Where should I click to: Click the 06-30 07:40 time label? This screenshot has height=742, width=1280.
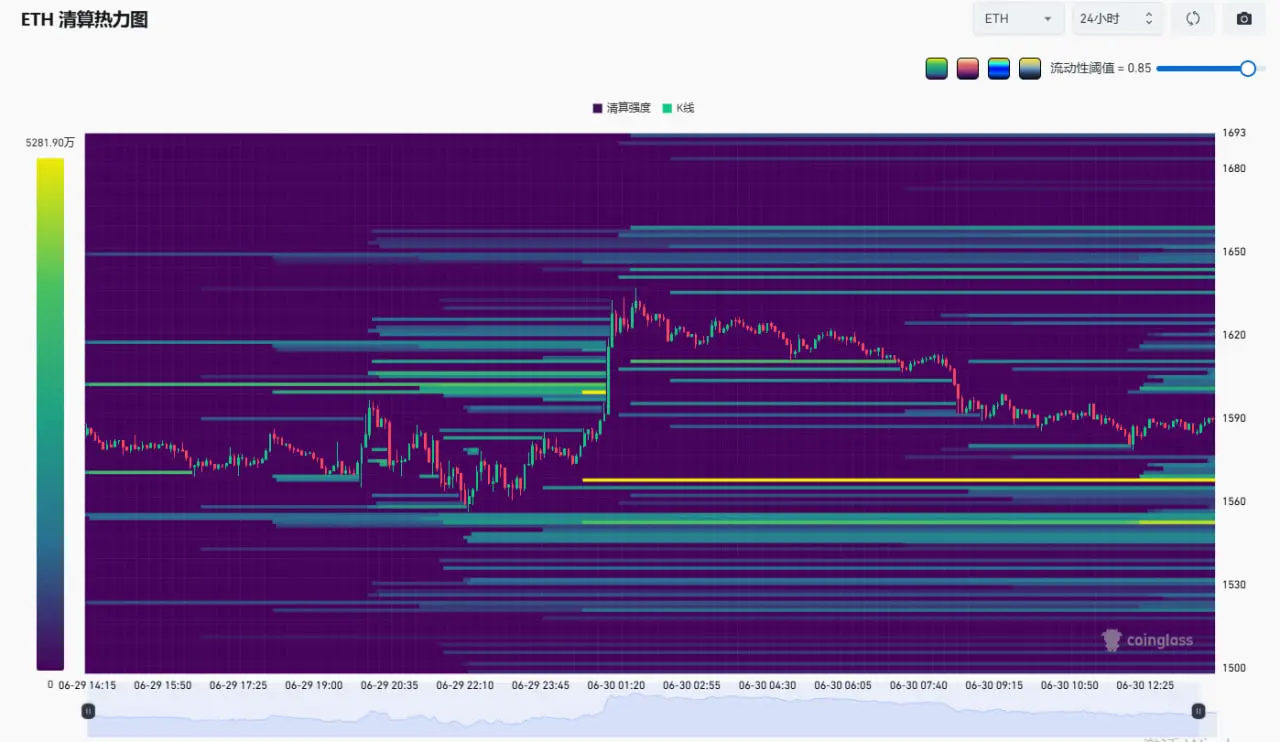918,685
